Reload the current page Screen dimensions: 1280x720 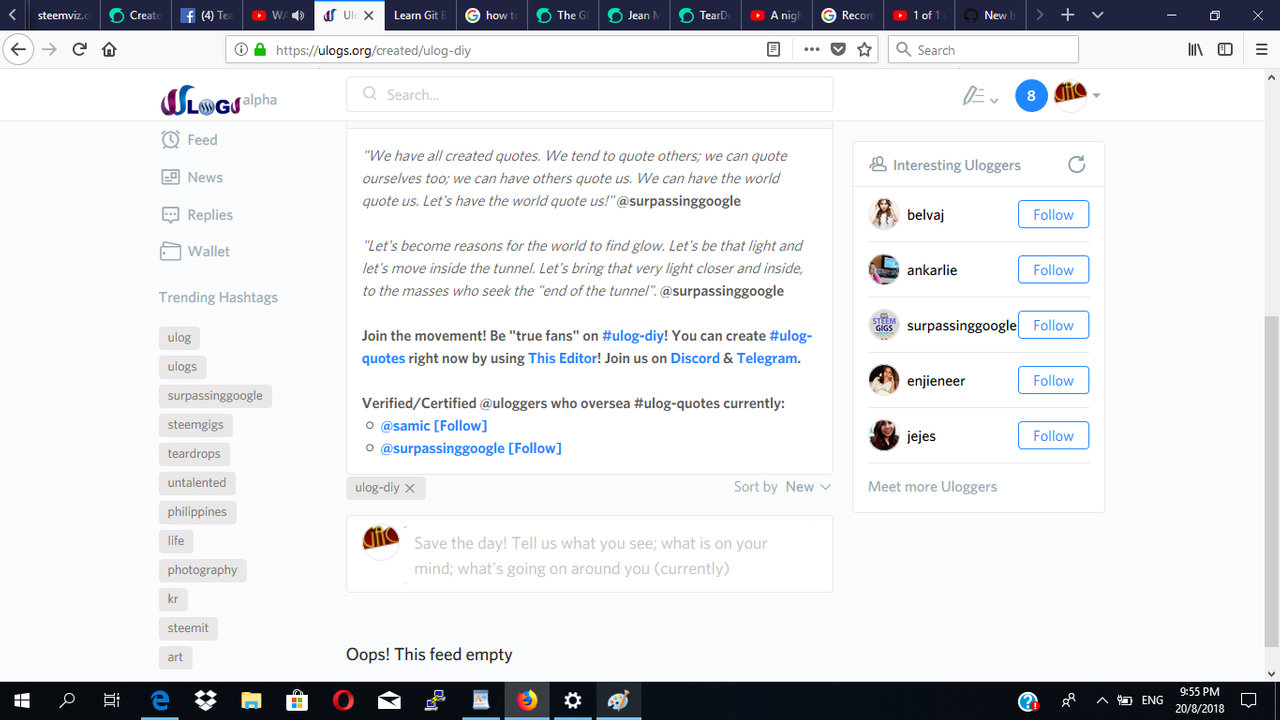[x=79, y=49]
